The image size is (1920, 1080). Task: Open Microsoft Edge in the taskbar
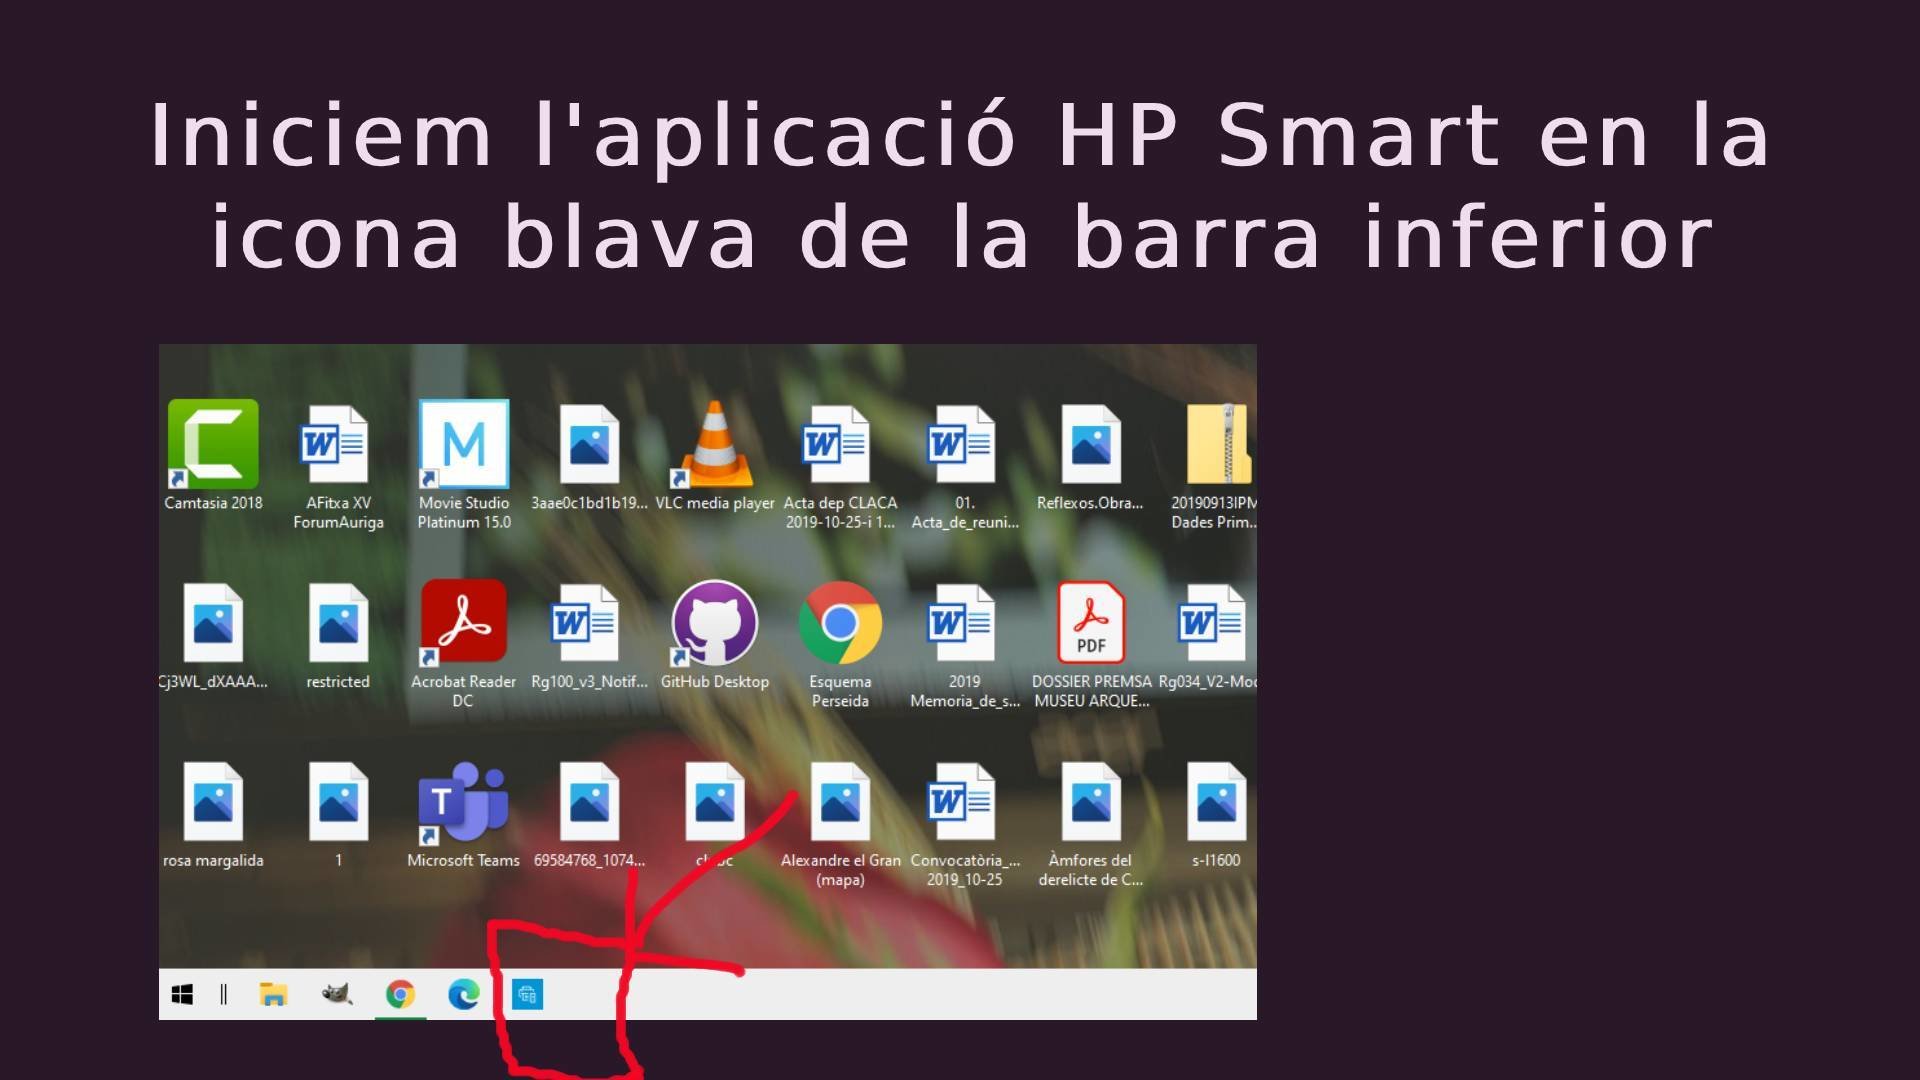click(463, 994)
